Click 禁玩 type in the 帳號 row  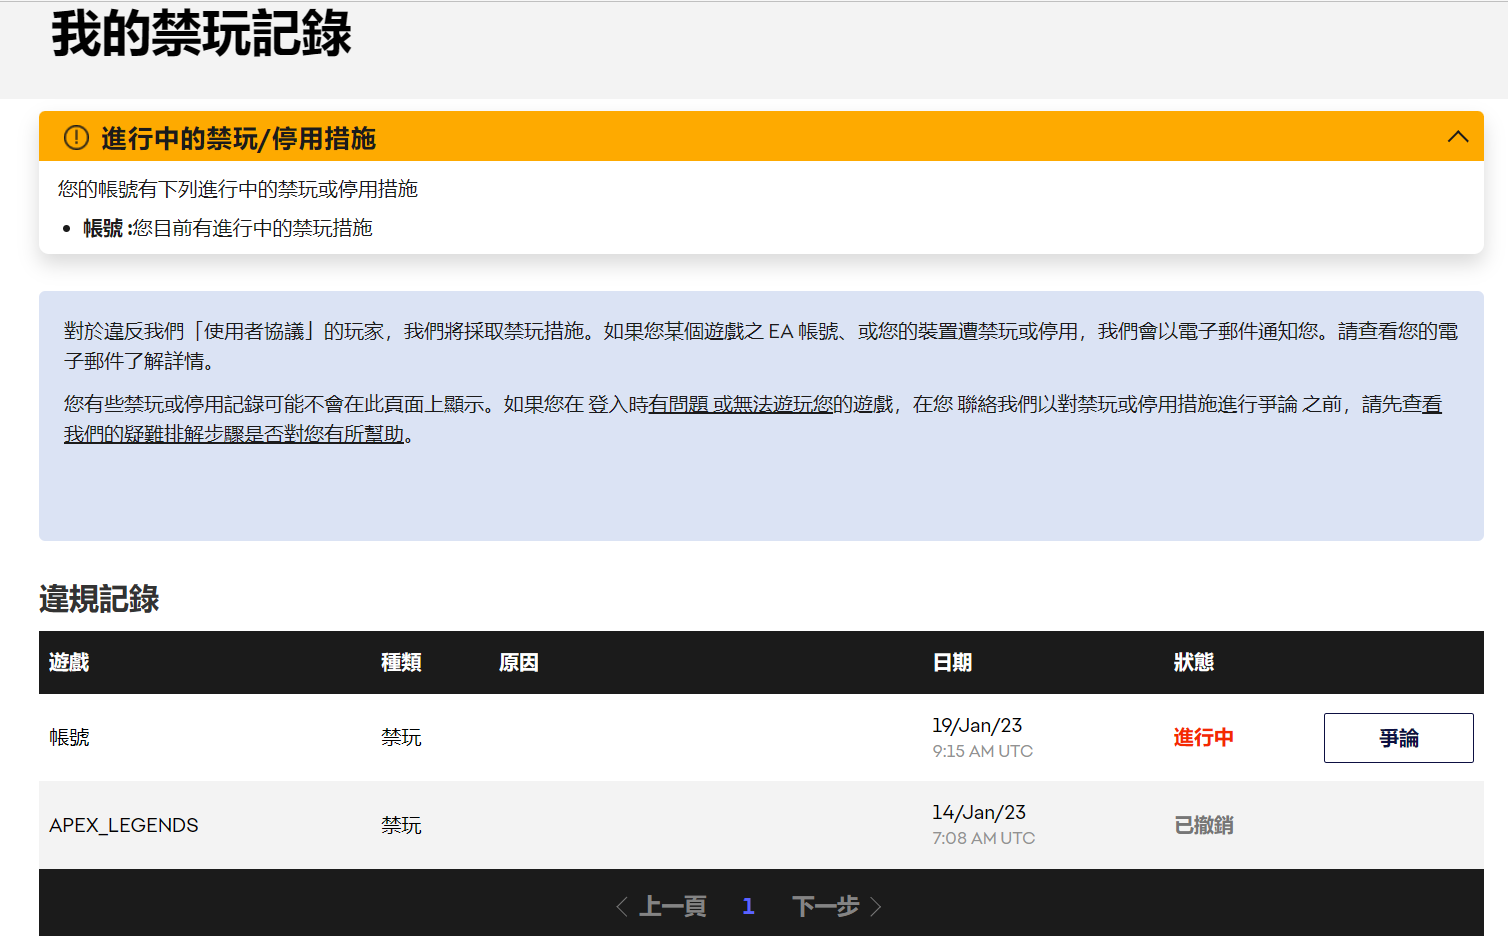(401, 738)
